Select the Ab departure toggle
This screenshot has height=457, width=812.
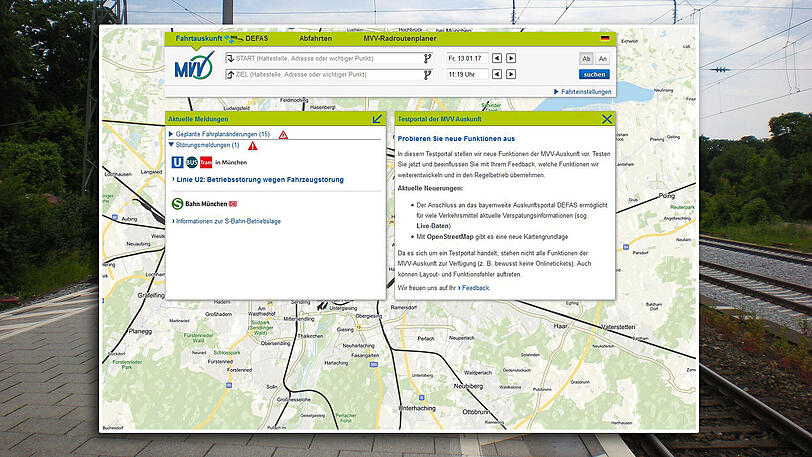[586, 59]
